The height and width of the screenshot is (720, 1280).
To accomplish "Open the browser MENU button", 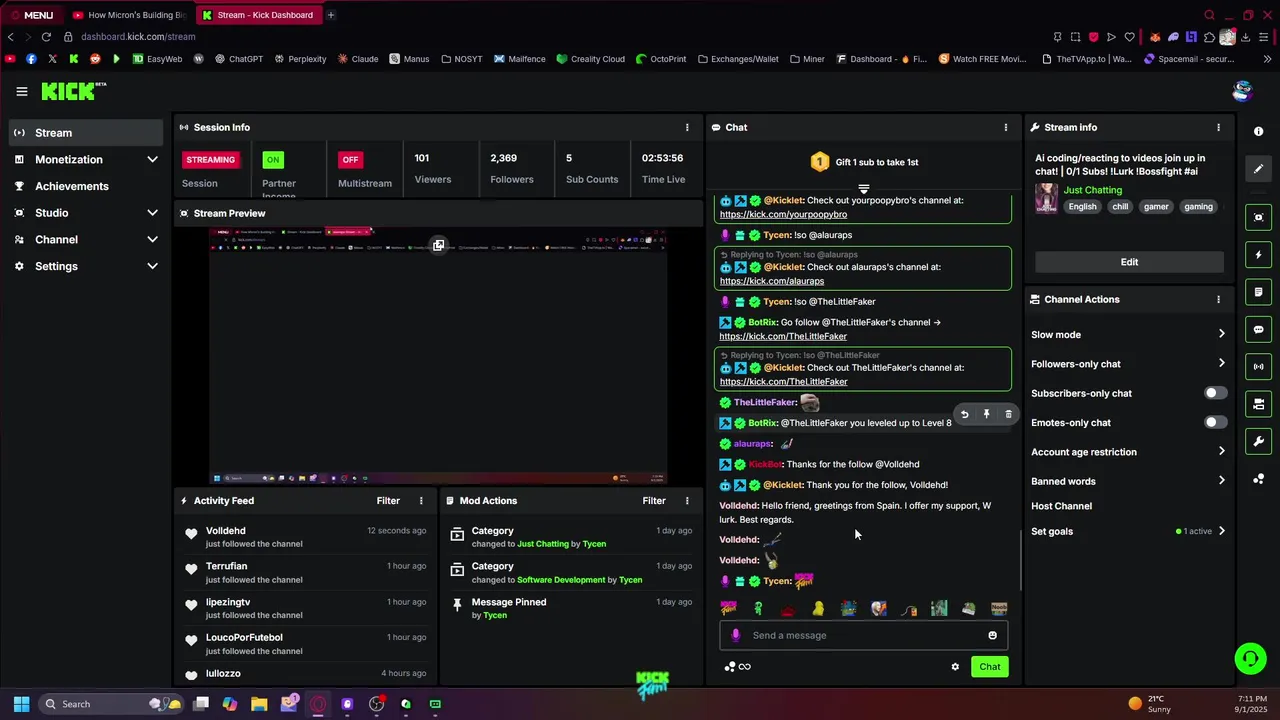I will [x=31, y=15].
